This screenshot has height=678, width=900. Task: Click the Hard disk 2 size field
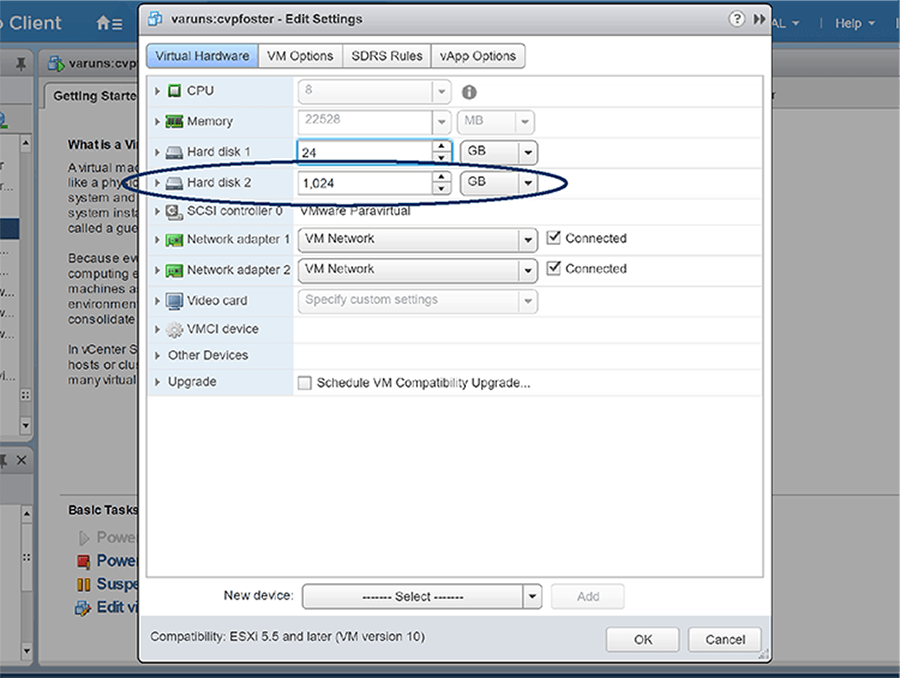pyautogui.click(x=366, y=183)
